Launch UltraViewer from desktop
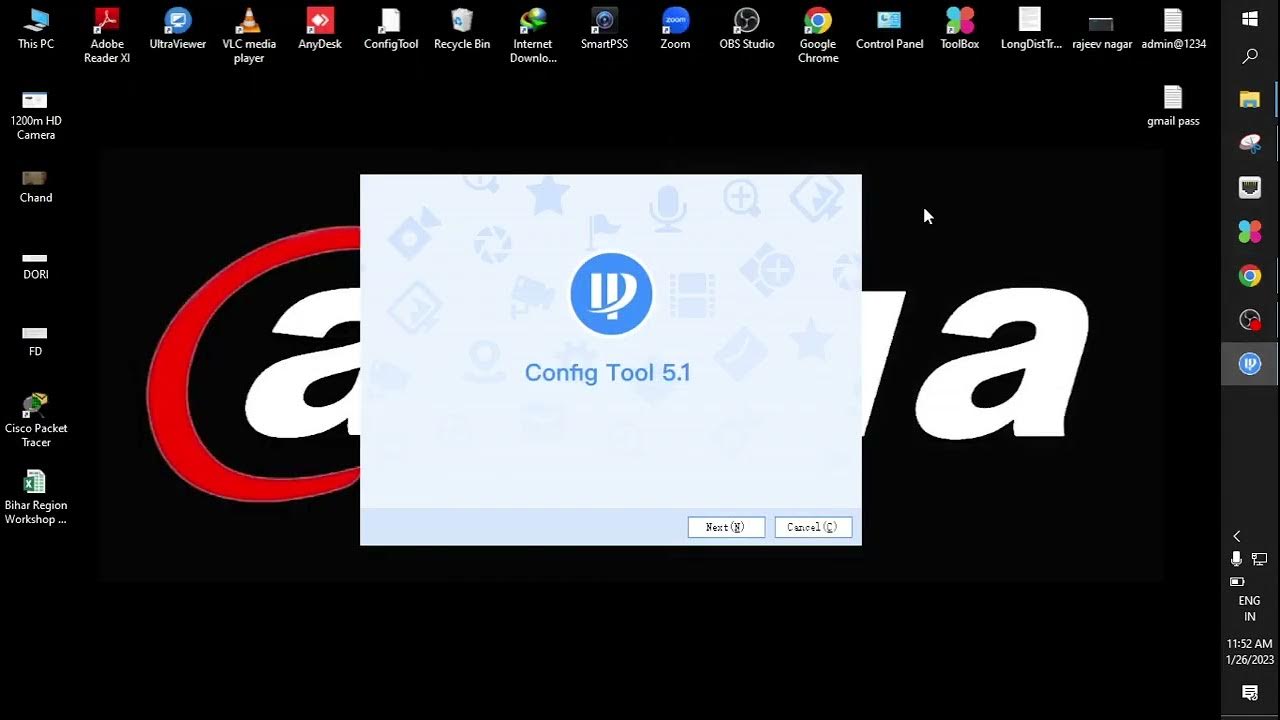Screen dimensions: 1280x720 (178, 28)
